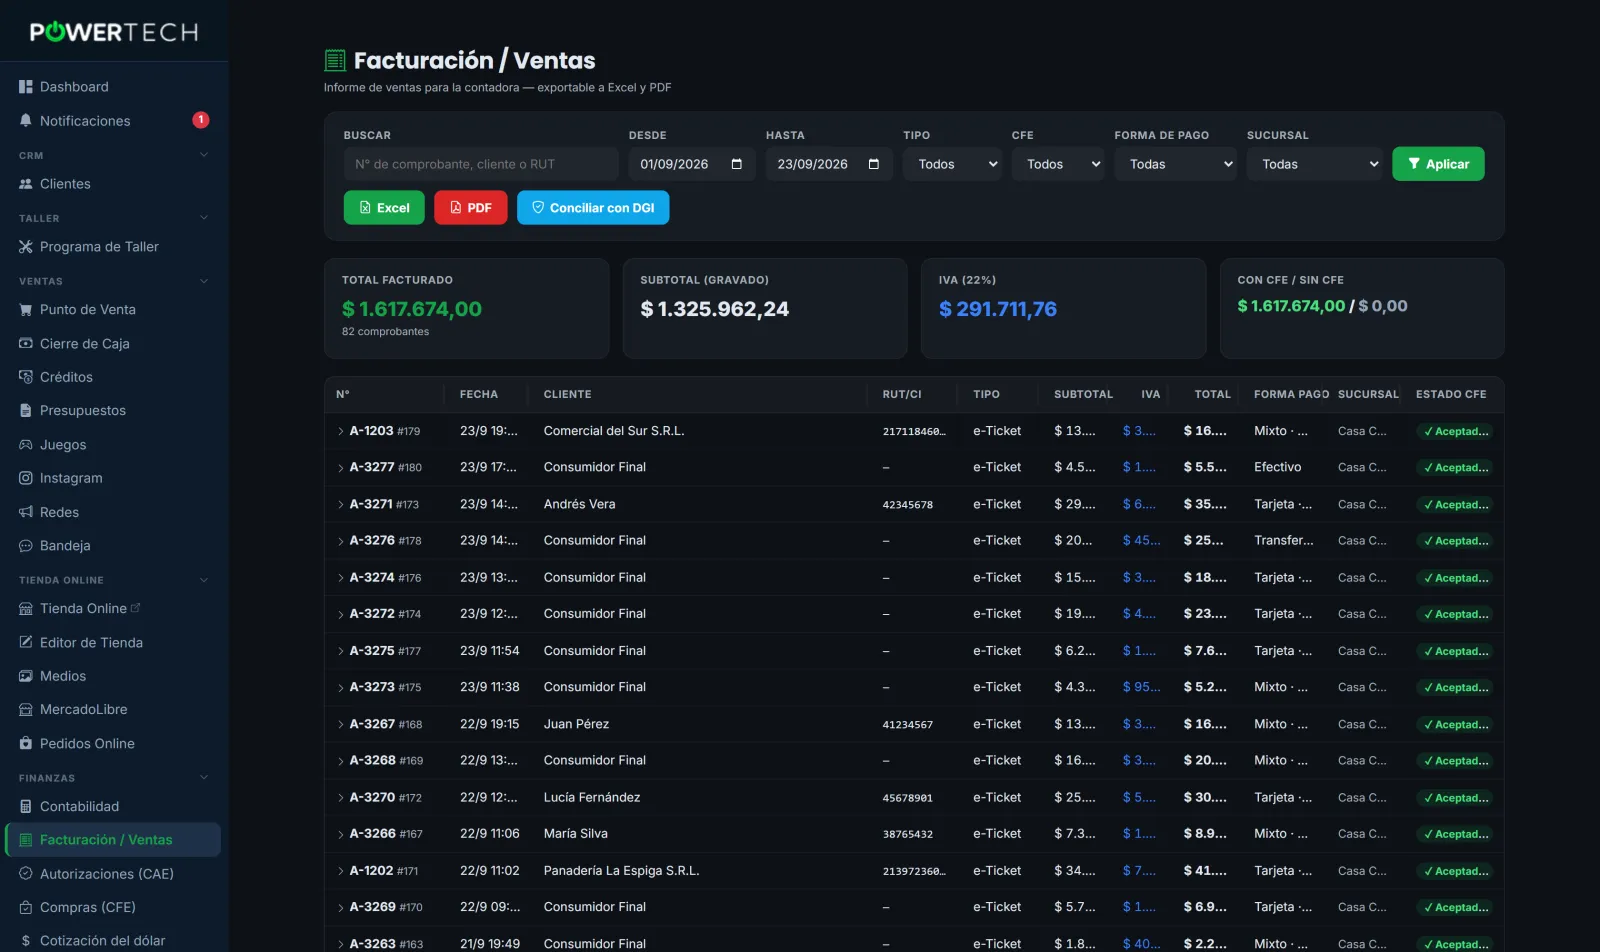Viewport: 1600px width, 952px height.
Task: Click the Créditos sidebar icon
Action: pyautogui.click(x=26, y=377)
